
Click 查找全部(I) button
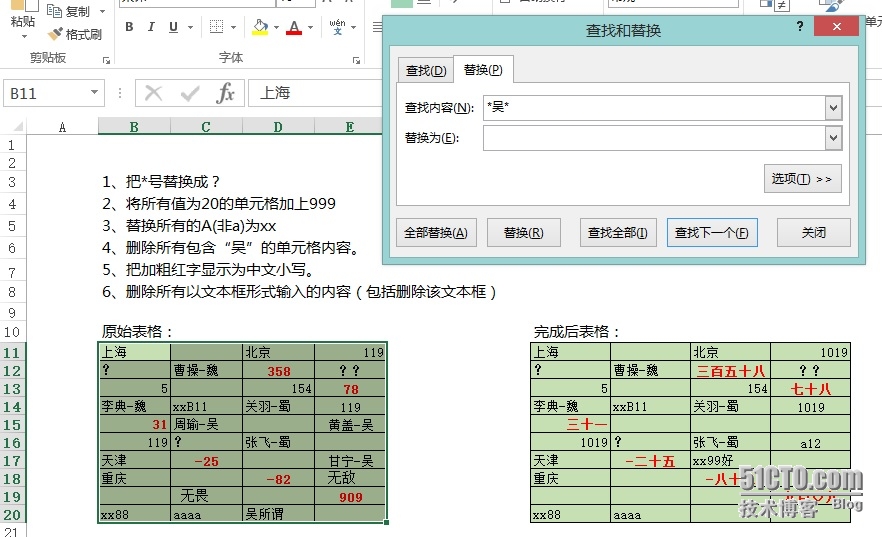tap(618, 233)
